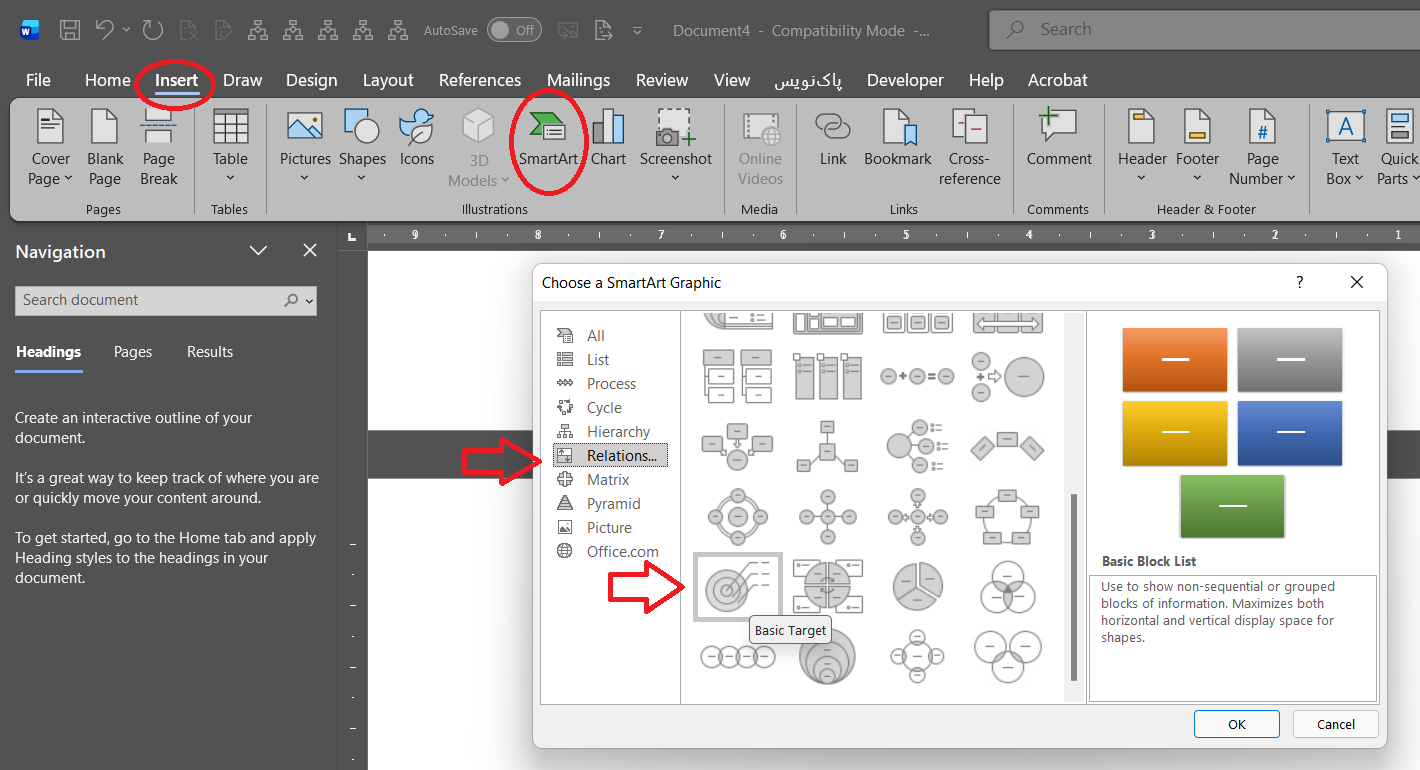Confirm SmartArt choice with OK
Viewport: 1420px width, 770px height.
click(1236, 723)
